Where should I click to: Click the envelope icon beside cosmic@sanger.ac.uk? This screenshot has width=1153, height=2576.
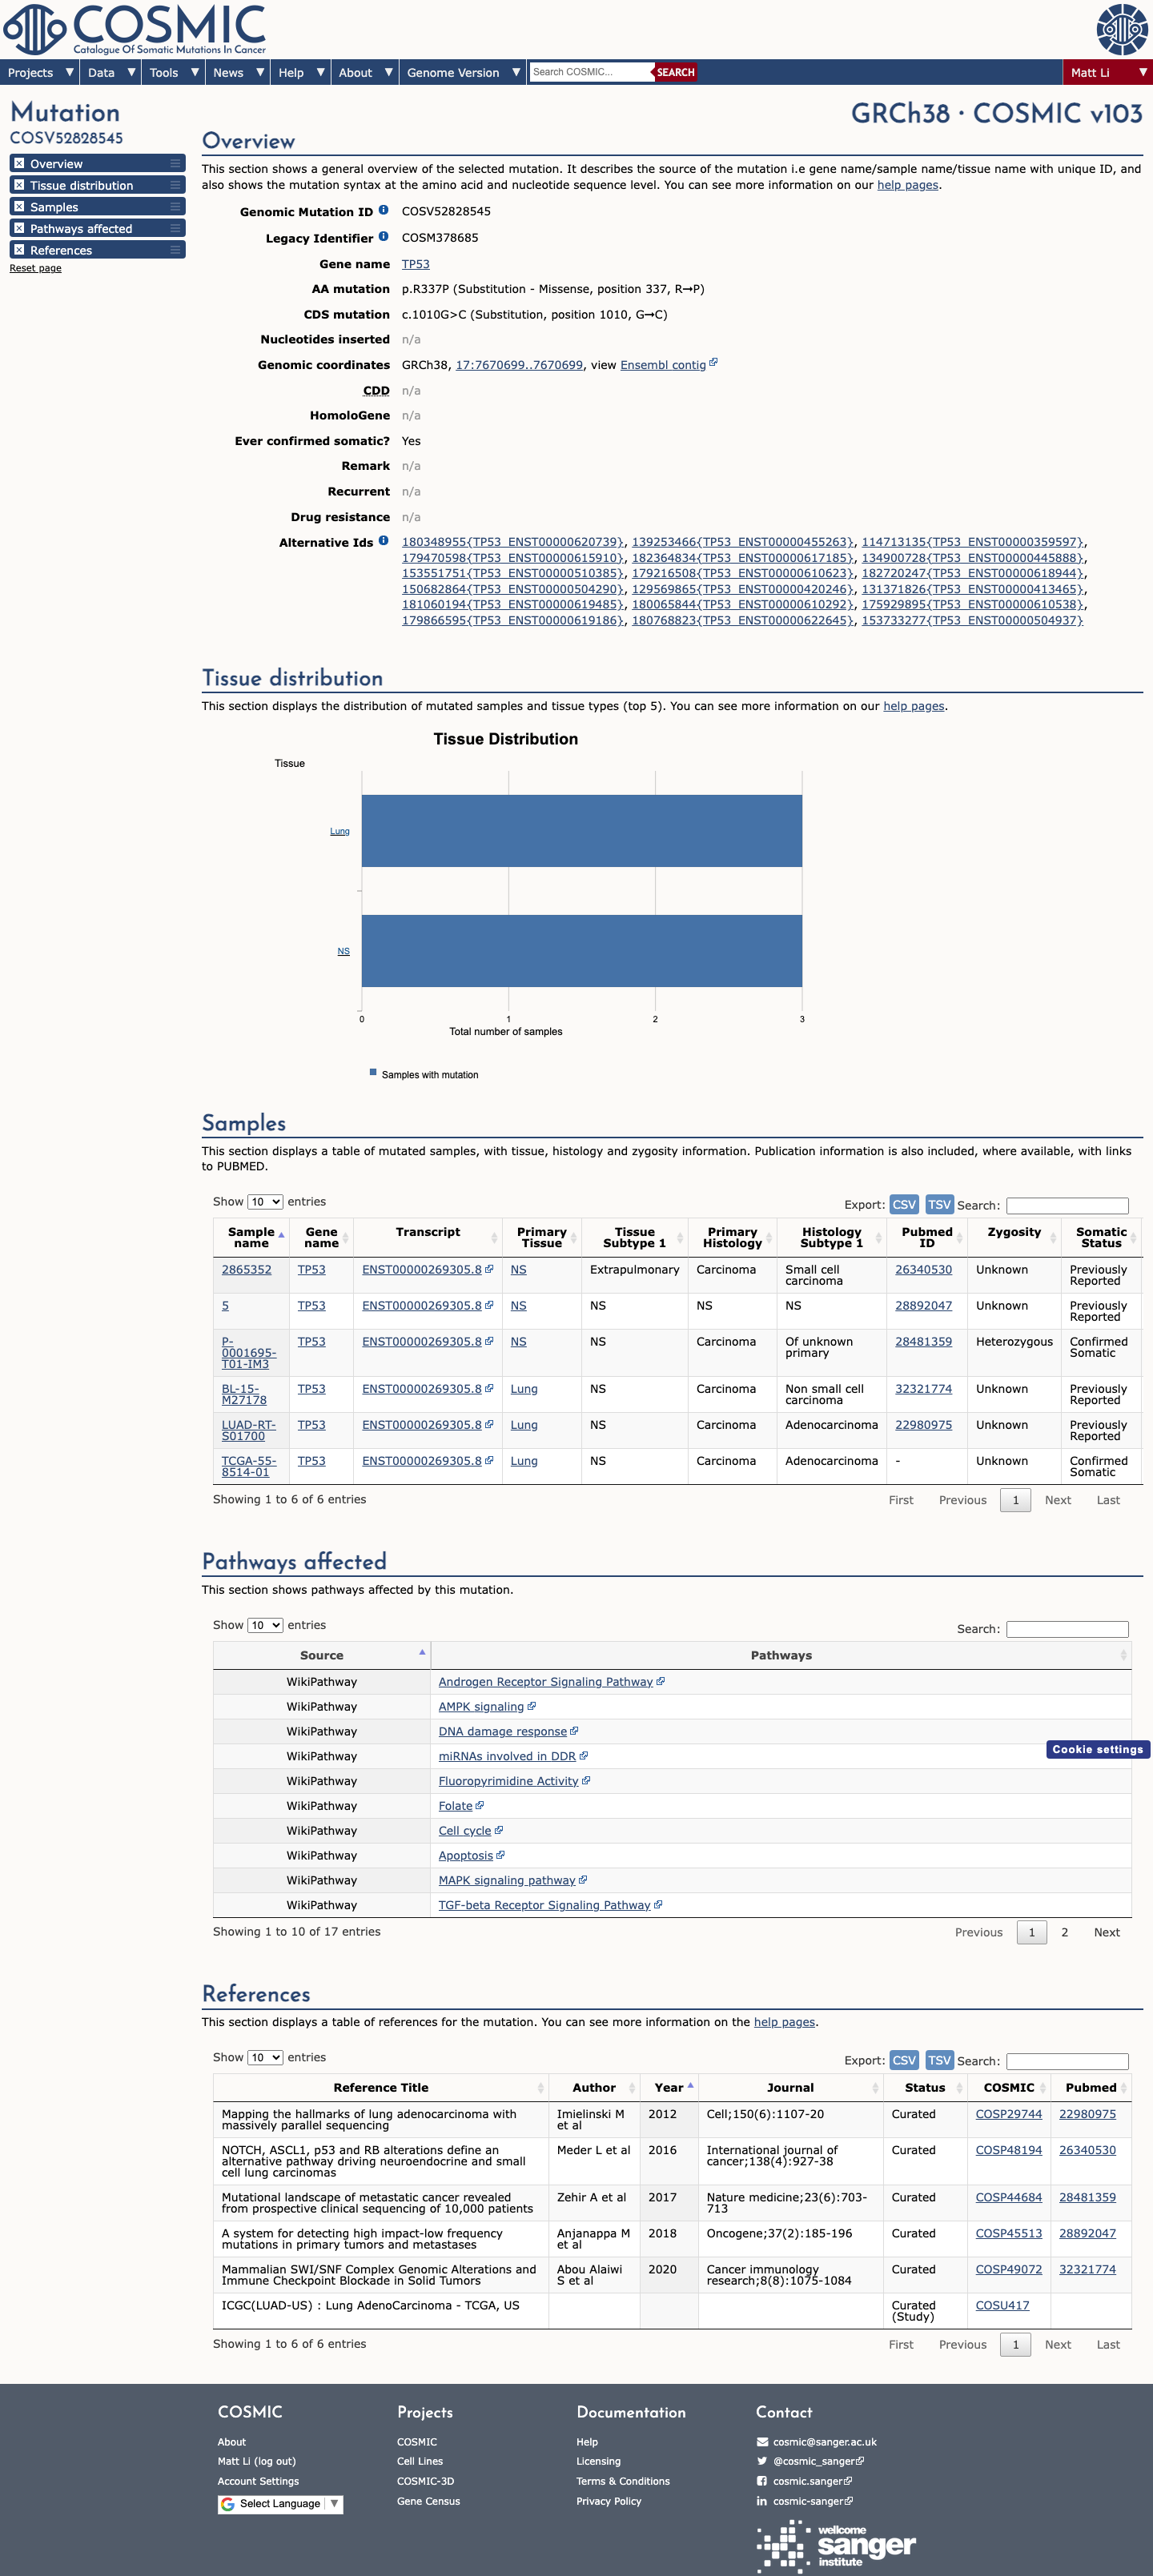[x=763, y=2442]
